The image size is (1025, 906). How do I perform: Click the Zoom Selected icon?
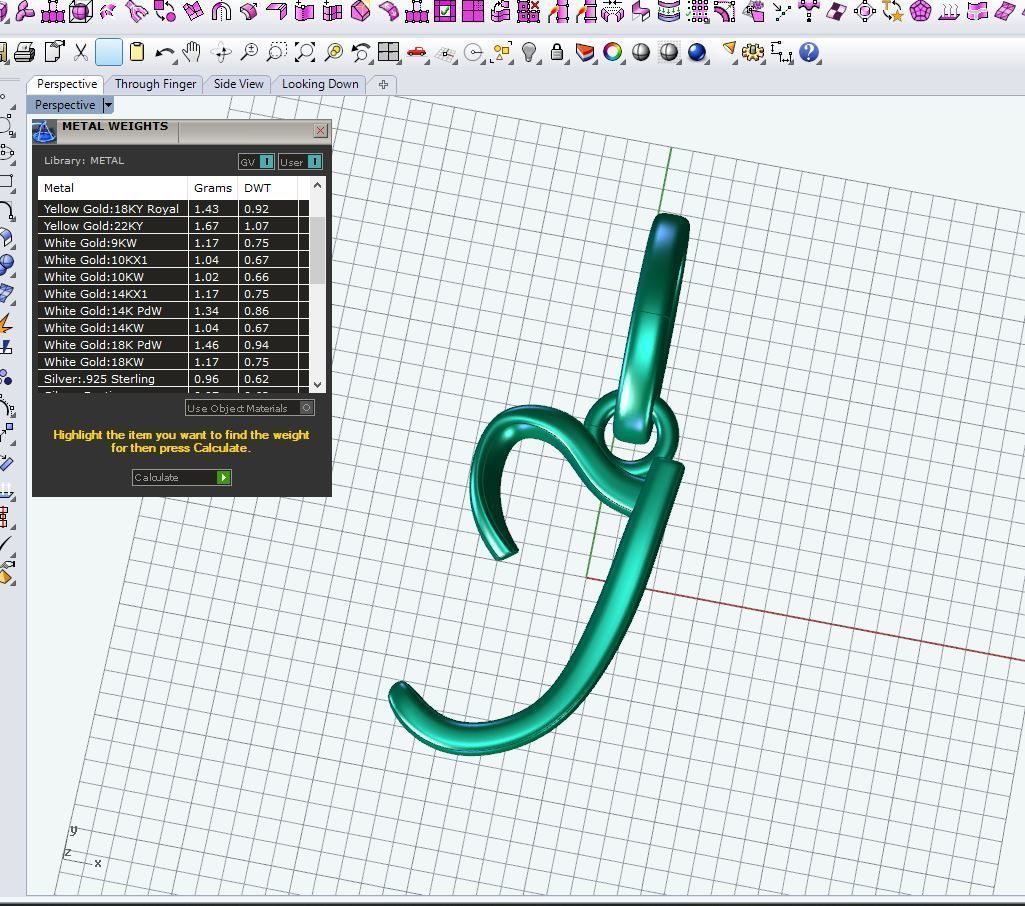point(333,52)
